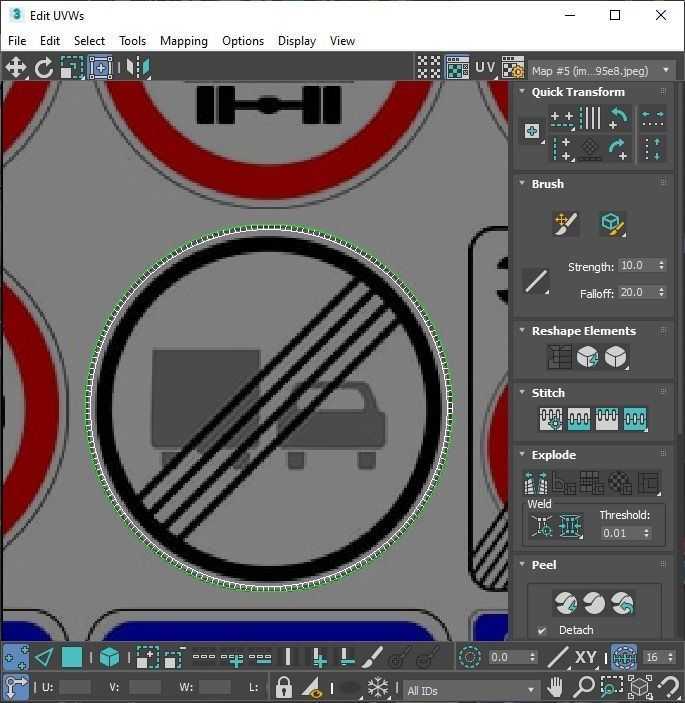Click the Reset Peel icon
Screen dimensions: 685x703
pyautogui.click(x=622, y=603)
